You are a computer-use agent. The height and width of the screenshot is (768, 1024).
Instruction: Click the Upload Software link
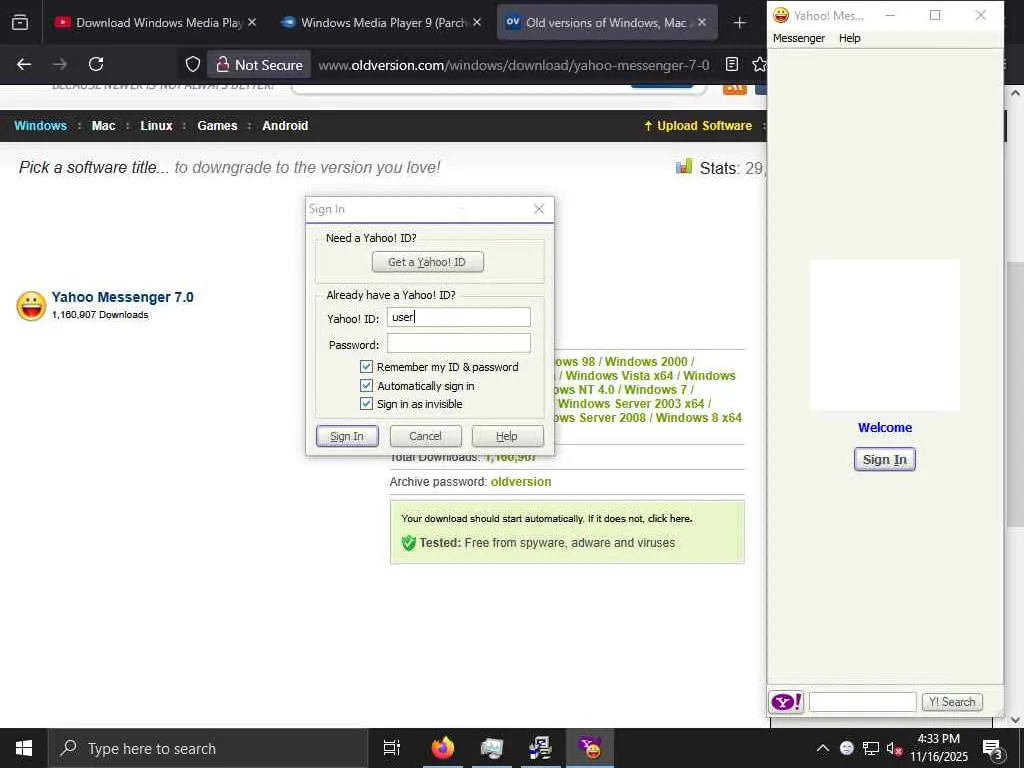pos(697,125)
